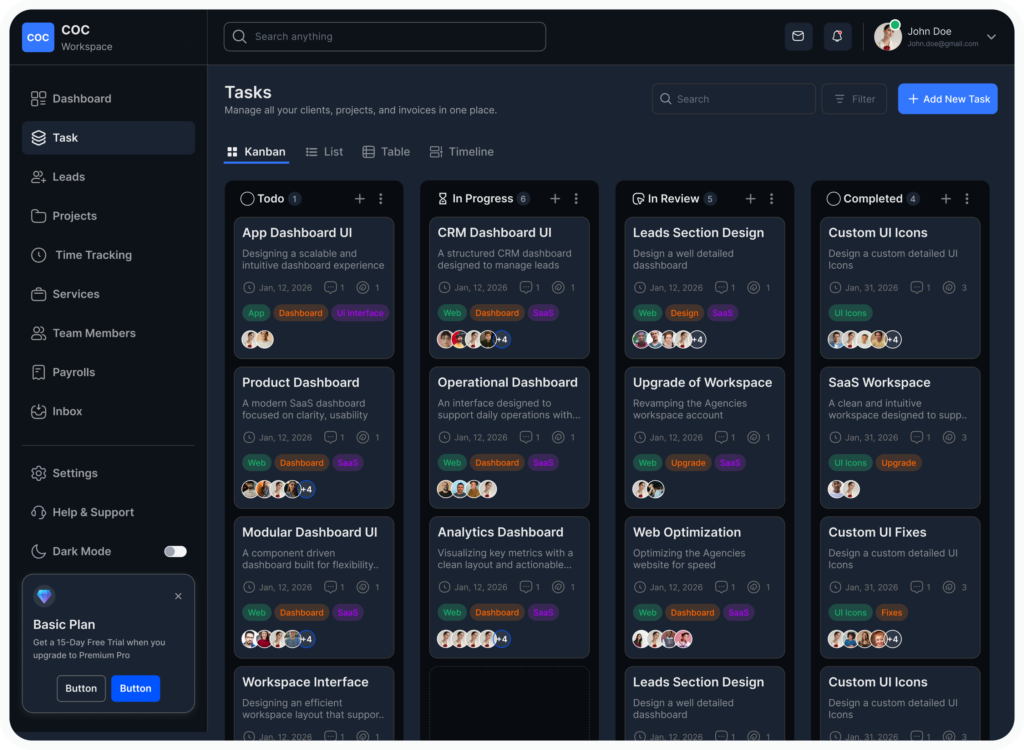
Task: Toggle the Dark Mode switch
Action: [175, 551]
